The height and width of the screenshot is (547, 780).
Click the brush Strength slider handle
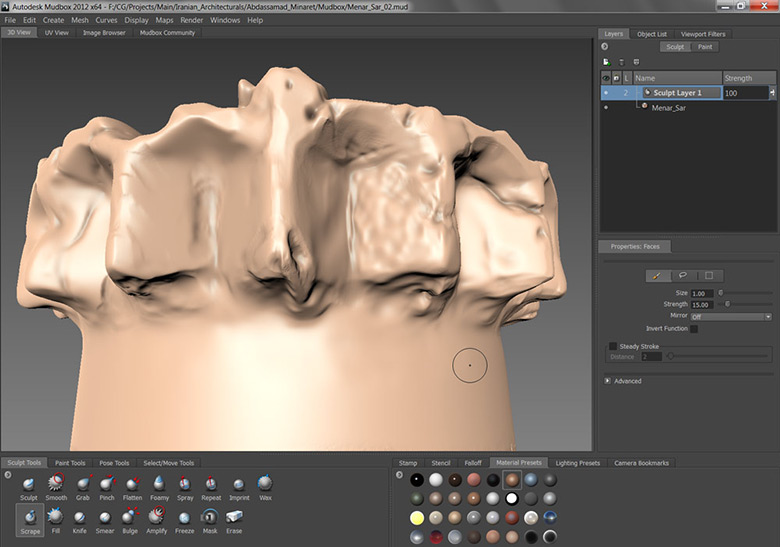click(x=726, y=304)
